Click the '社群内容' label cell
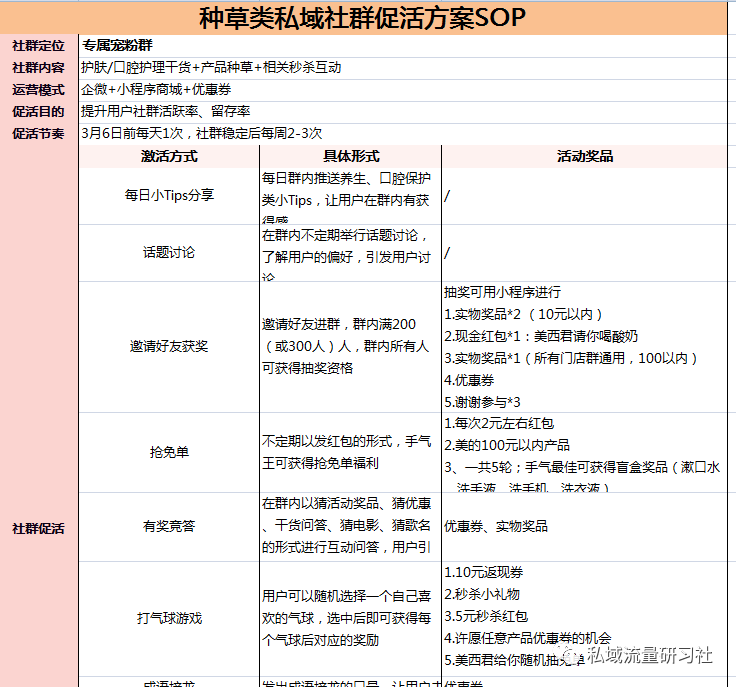Viewport: 736px width, 687px height. click(x=38, y=68)
